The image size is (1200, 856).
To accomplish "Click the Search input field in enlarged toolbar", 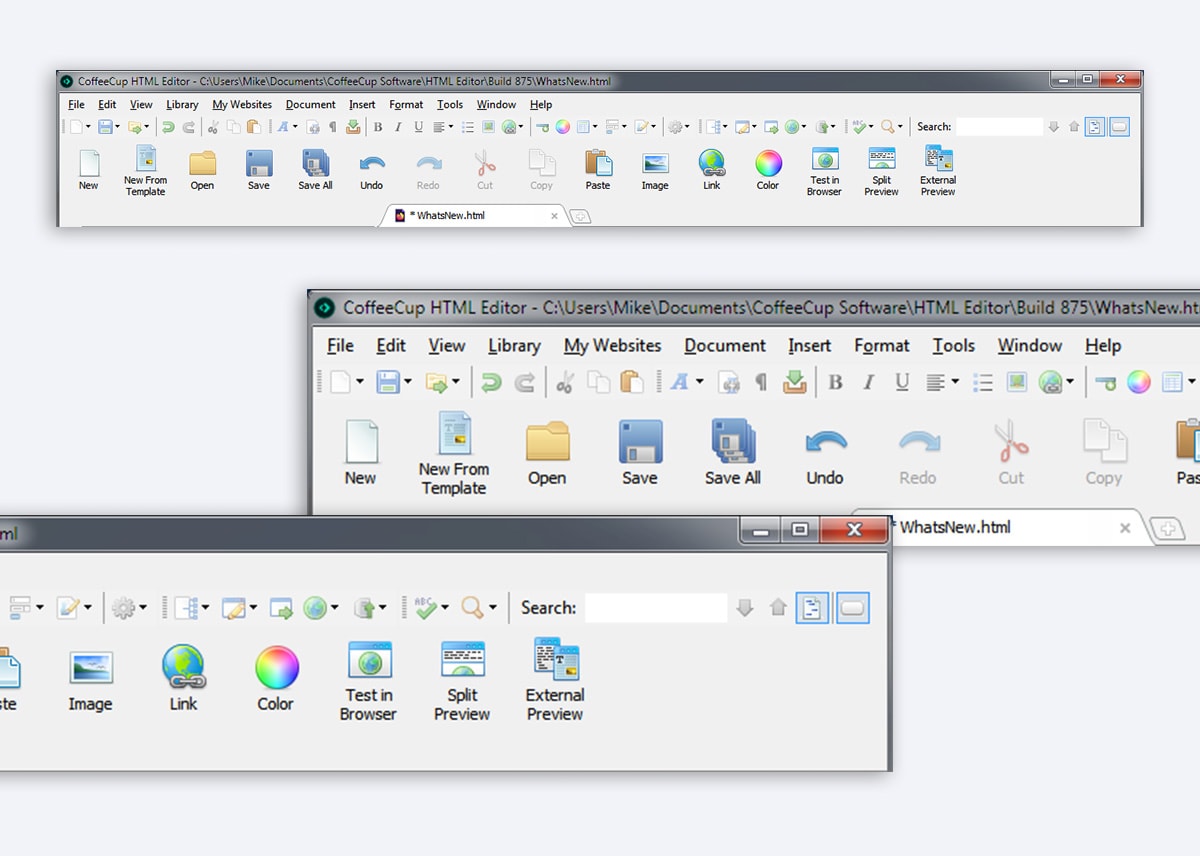I will pos(655,608).
